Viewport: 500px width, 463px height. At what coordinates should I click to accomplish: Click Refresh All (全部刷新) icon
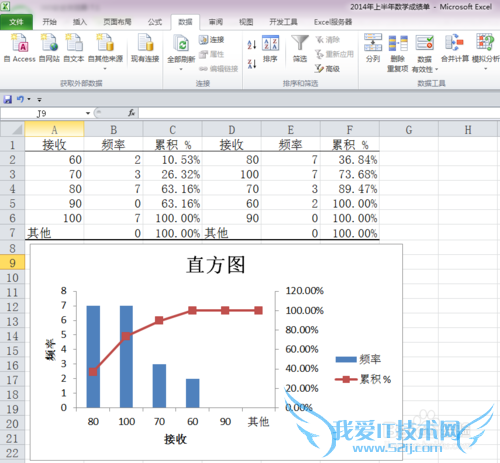coord(181,44)
